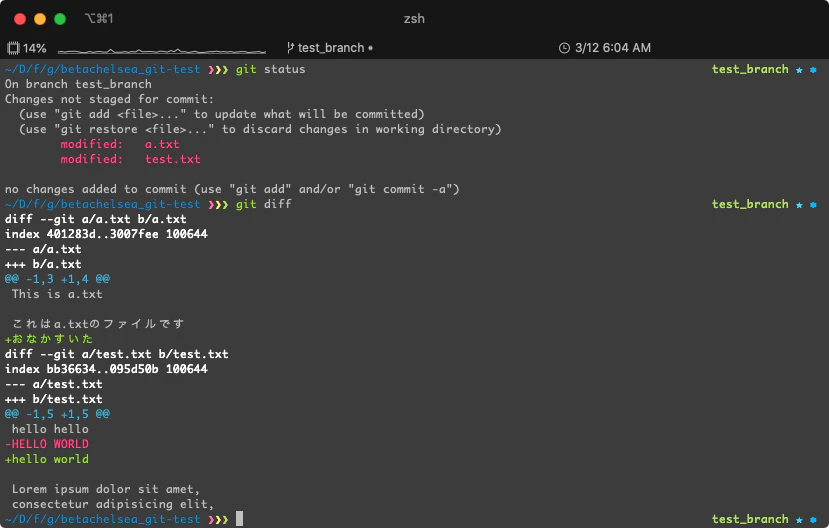Click the 'これはa.txtのファイルです' line

point(98,324)
